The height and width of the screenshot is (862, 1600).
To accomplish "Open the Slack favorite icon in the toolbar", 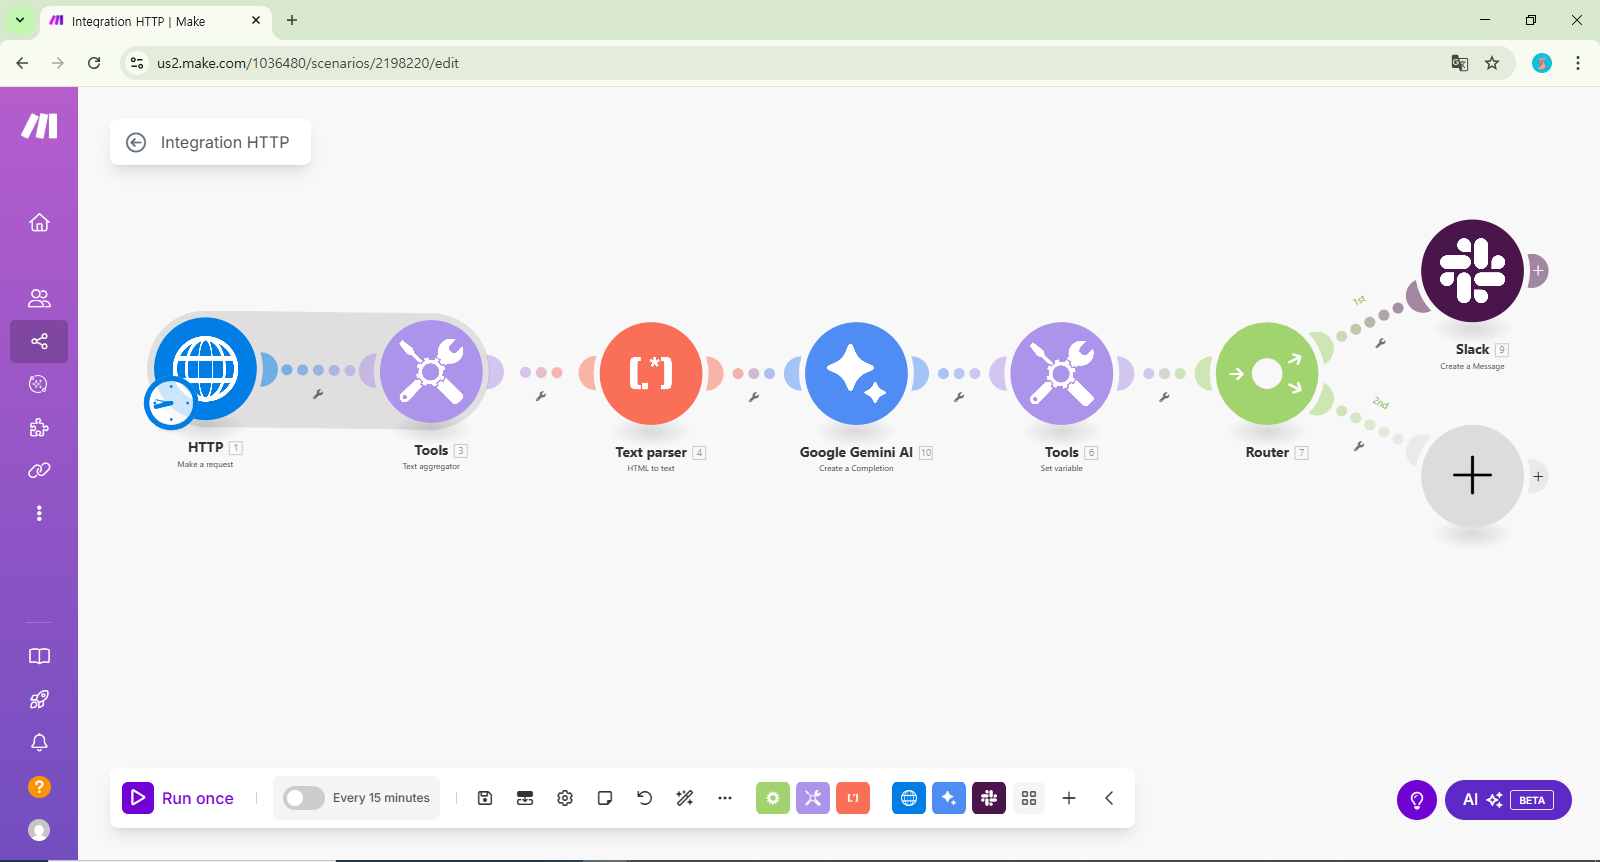I will pos(989,798).
